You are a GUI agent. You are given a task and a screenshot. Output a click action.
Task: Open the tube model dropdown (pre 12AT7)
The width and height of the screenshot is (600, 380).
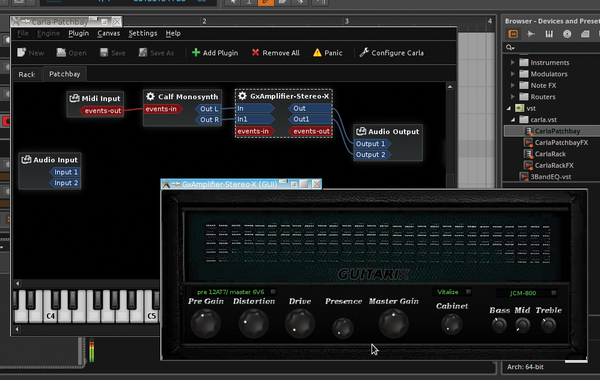(234, 292)
